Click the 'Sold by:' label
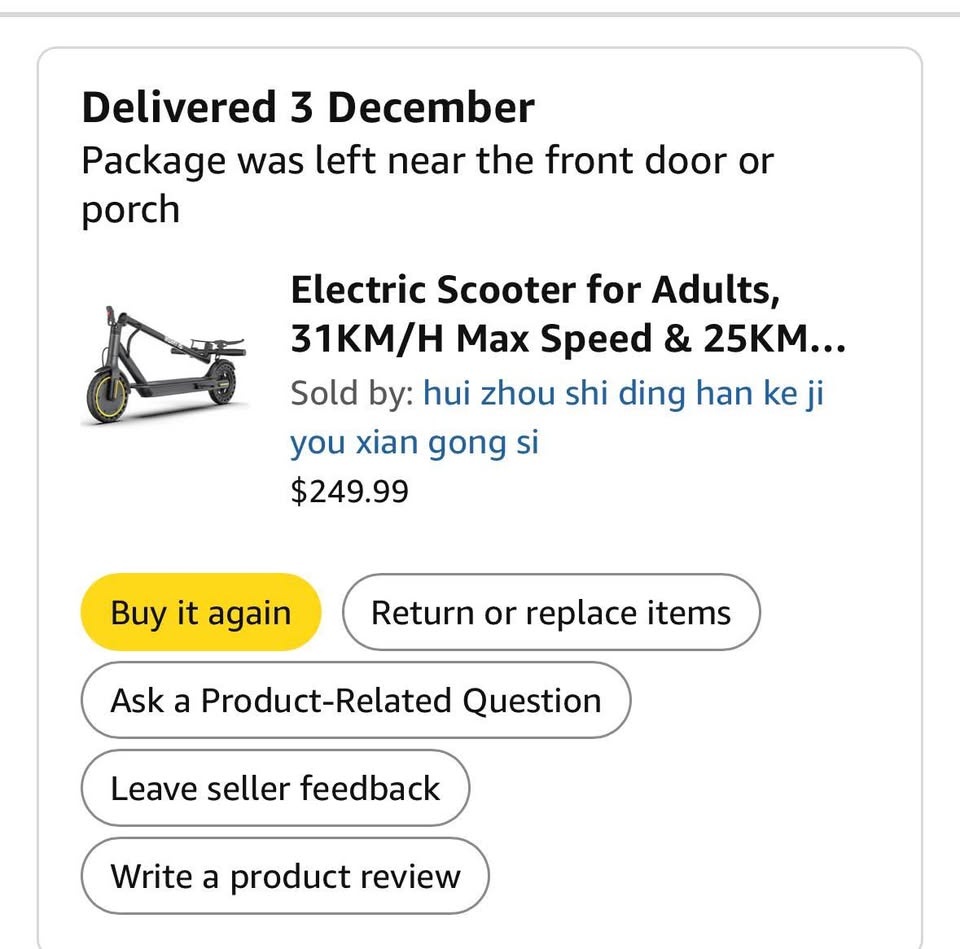The image size is (960, 949). pyautogui.click(x=351, y=393)
